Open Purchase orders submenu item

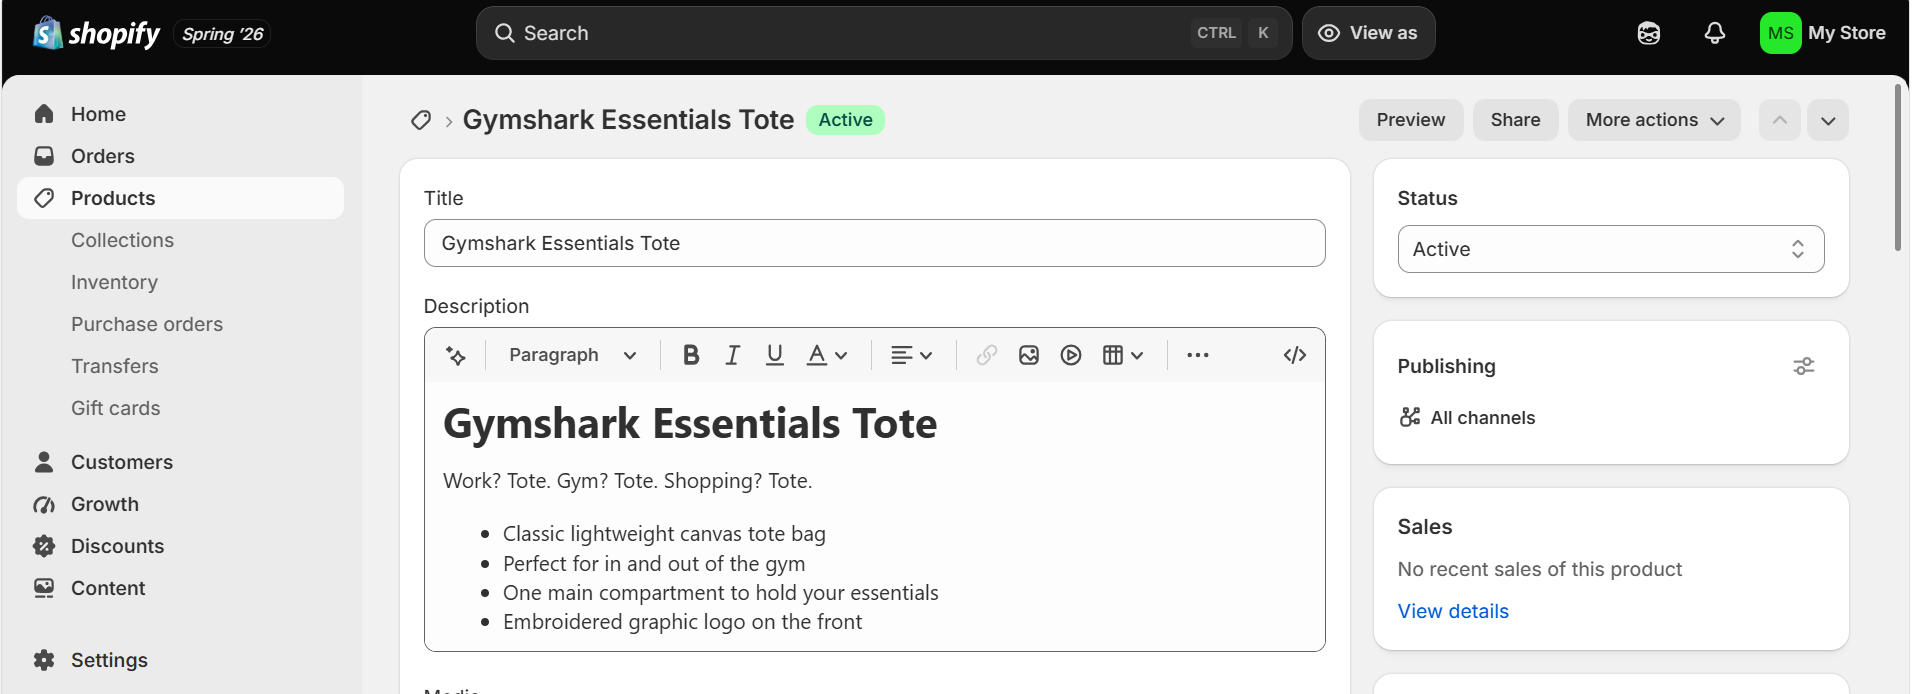coord(147,324)
